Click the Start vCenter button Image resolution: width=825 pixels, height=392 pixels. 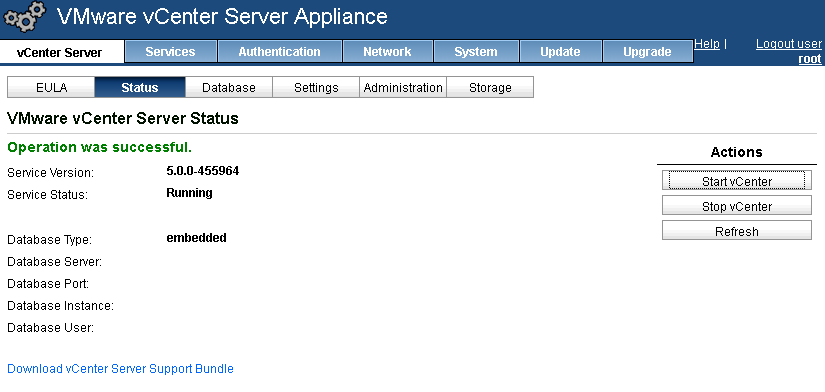[737, 181]
